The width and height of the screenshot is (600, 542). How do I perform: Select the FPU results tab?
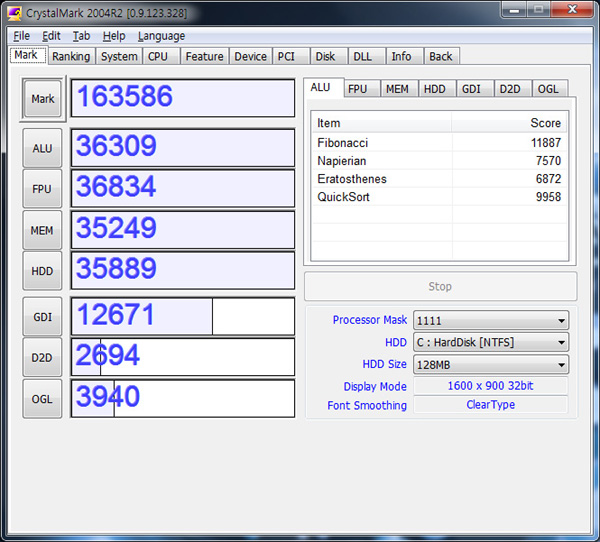(362, 89)
